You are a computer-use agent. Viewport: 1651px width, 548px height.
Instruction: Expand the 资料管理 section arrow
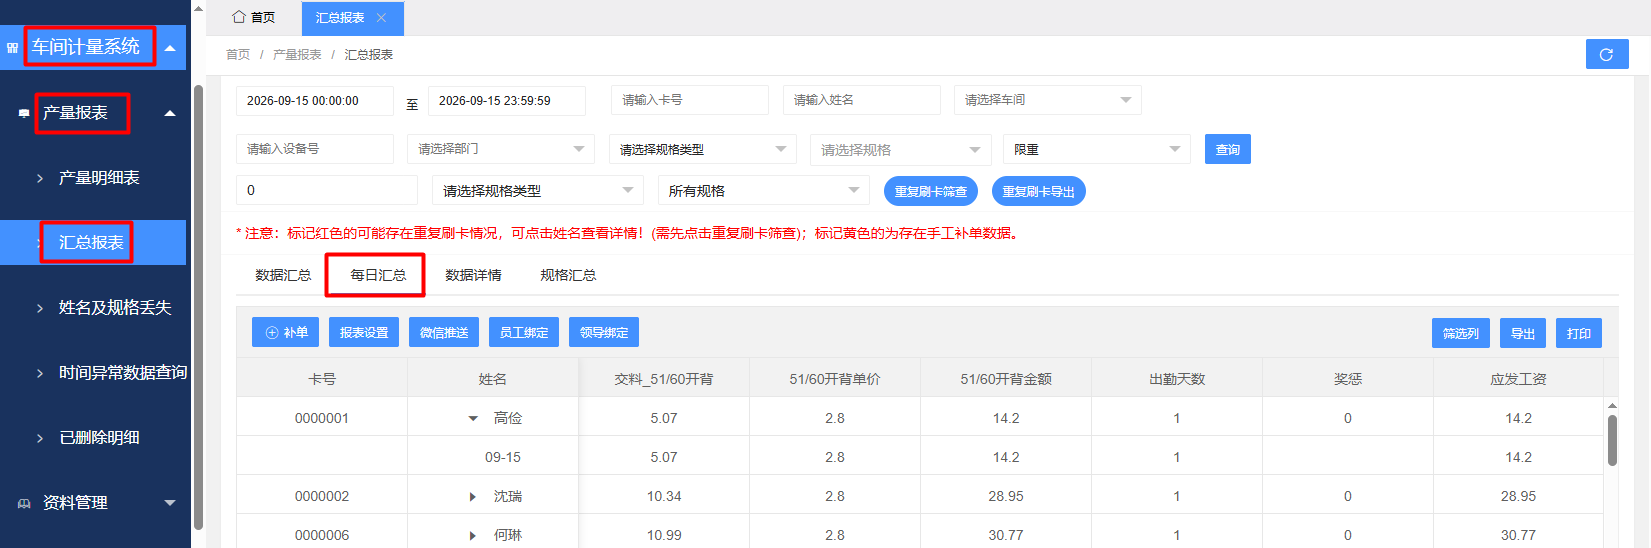(170, 503)
